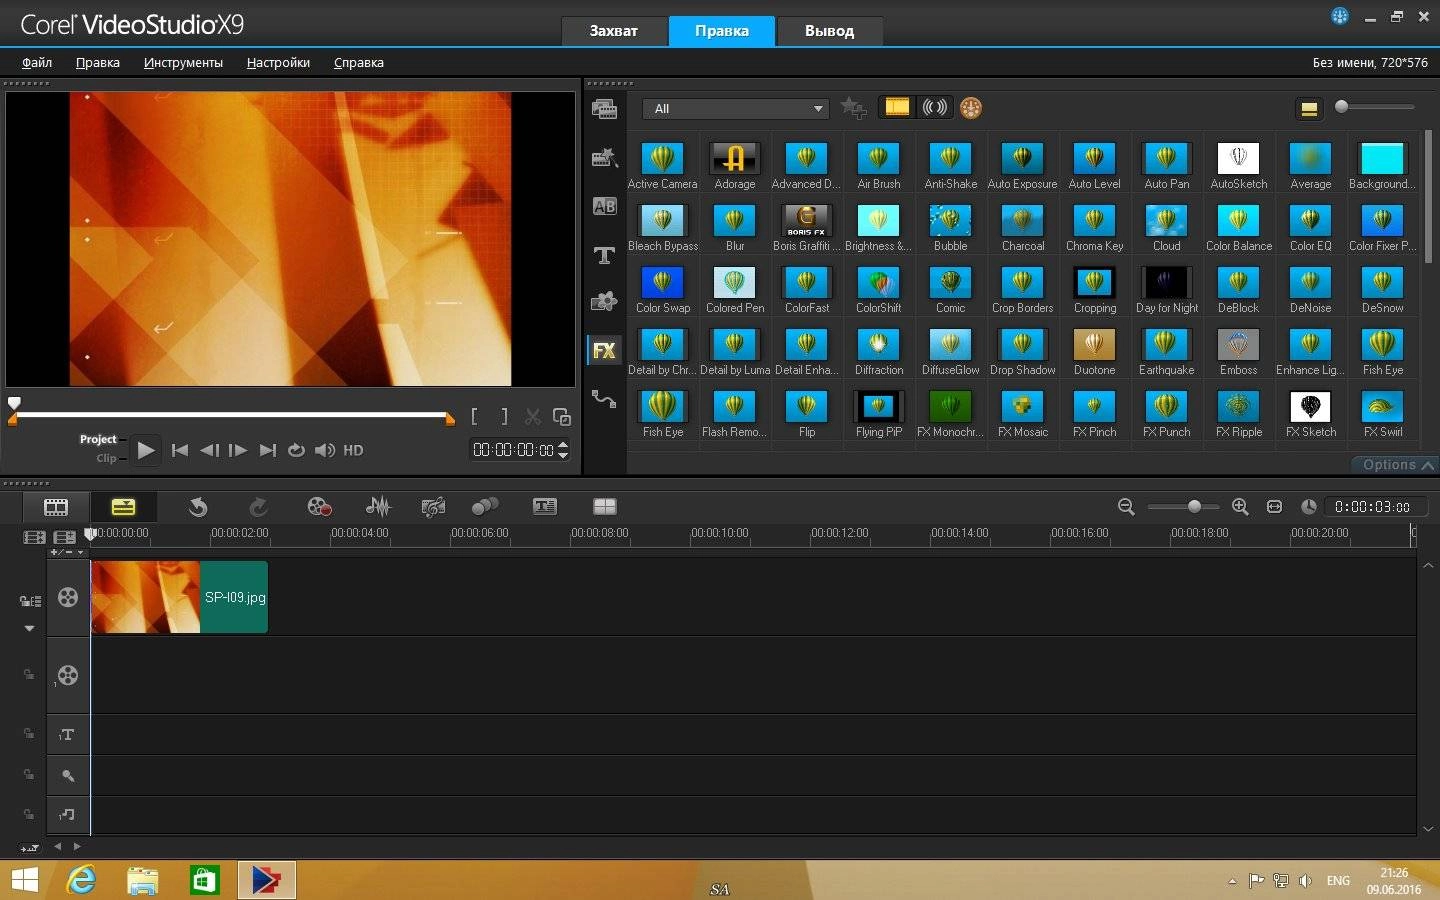Screen dimensions: 1440x900
Task: Open the preview volume control
Action: click(x=325, y=450)
